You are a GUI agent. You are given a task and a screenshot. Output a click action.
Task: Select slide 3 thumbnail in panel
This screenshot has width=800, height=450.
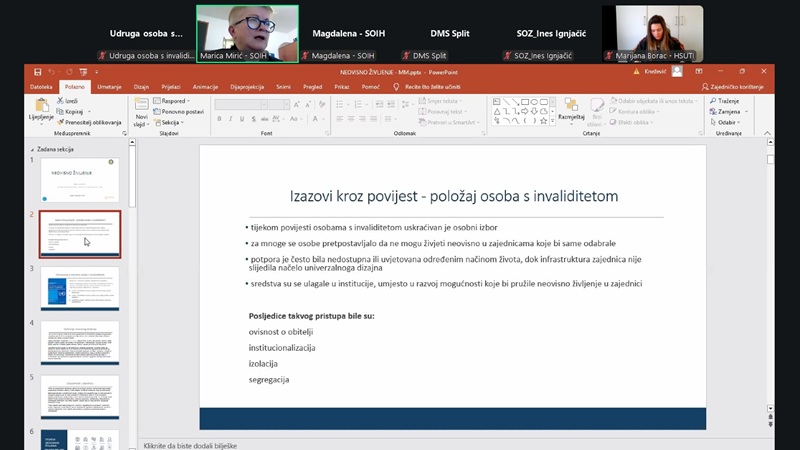click(80, 287)
